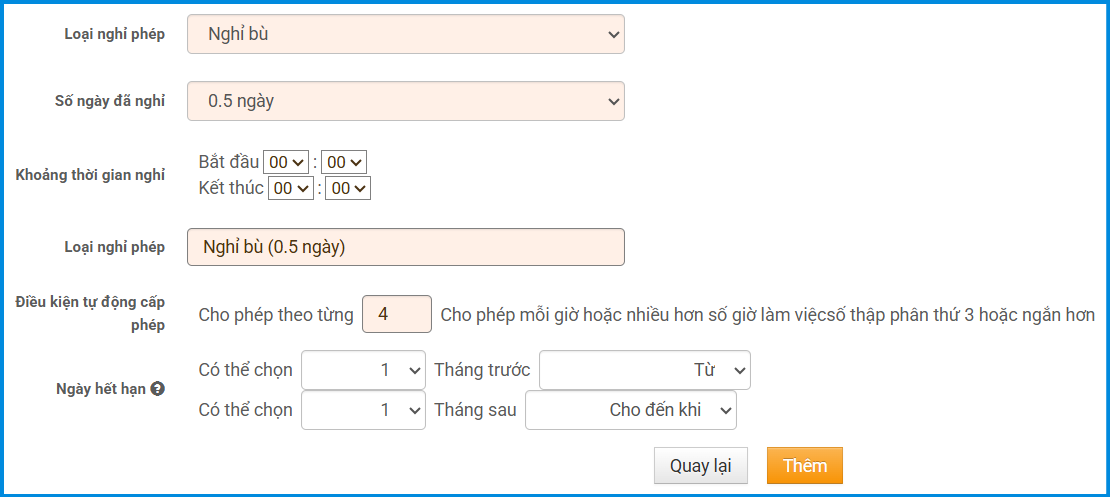The width and height of the screenshot is (1110, 497).
Task: Expand the Cho đến khi dropdown
Action: (630, 410)
